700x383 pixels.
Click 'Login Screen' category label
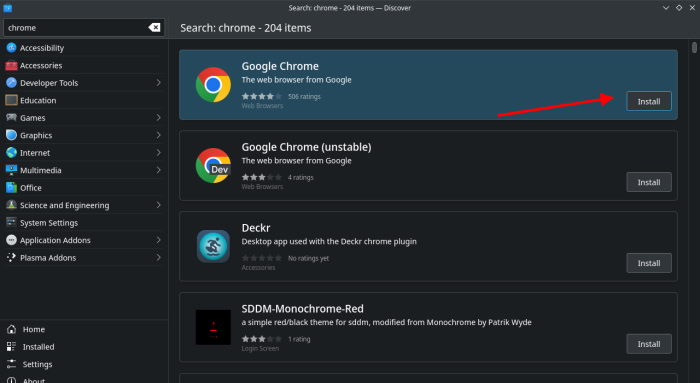pos(260,348)
